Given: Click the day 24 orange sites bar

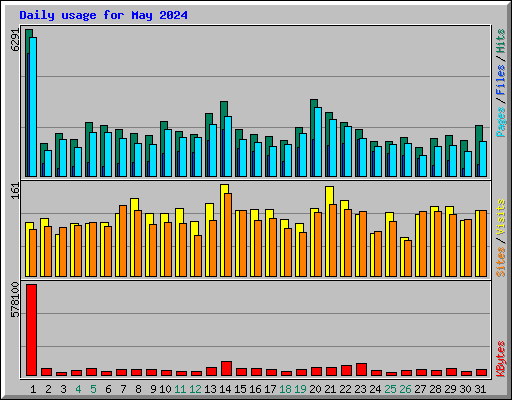Looking at the screenshot, I should pos(378,254).
